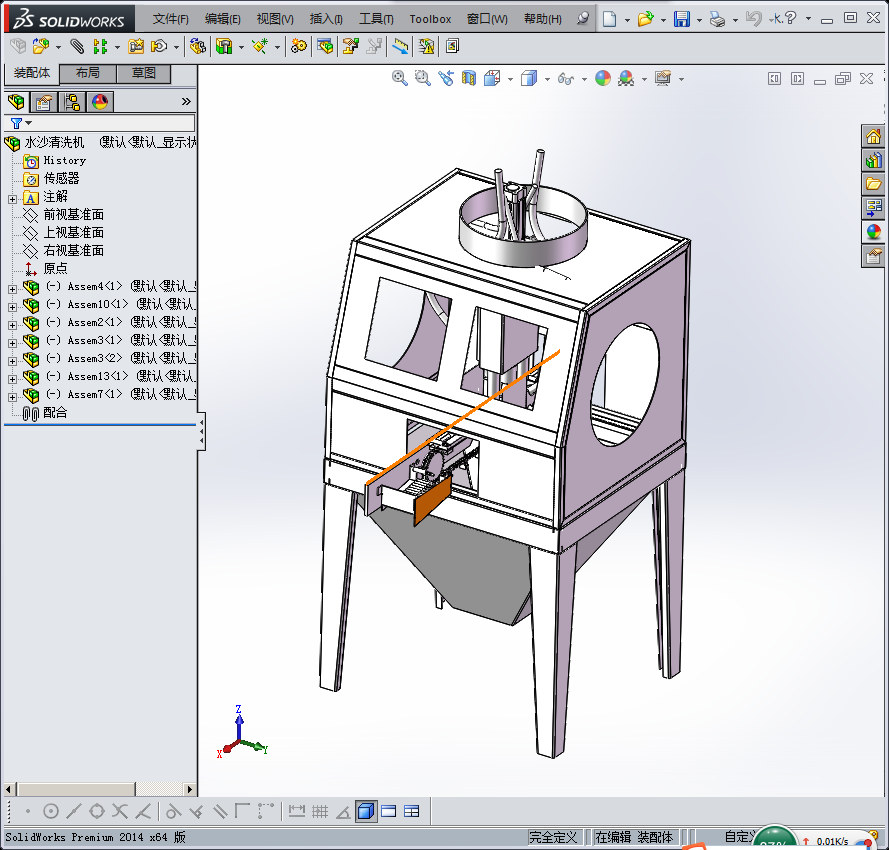Open the PropertyManager tab icon
This screenshot has width=889, height=850.
[44, 102]
